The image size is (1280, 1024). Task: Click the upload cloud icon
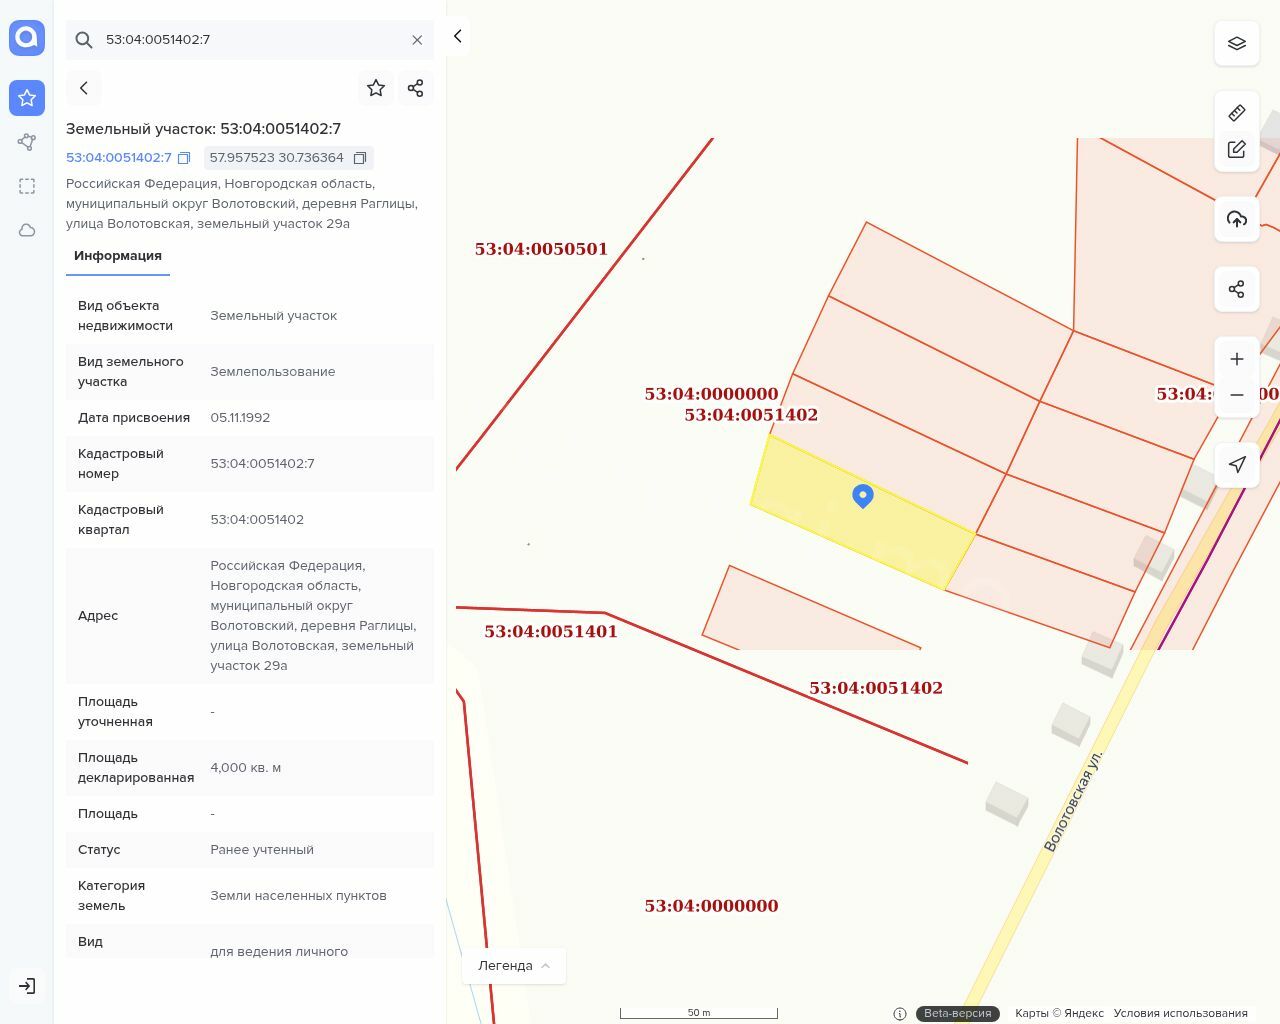tap(1236, 219)
